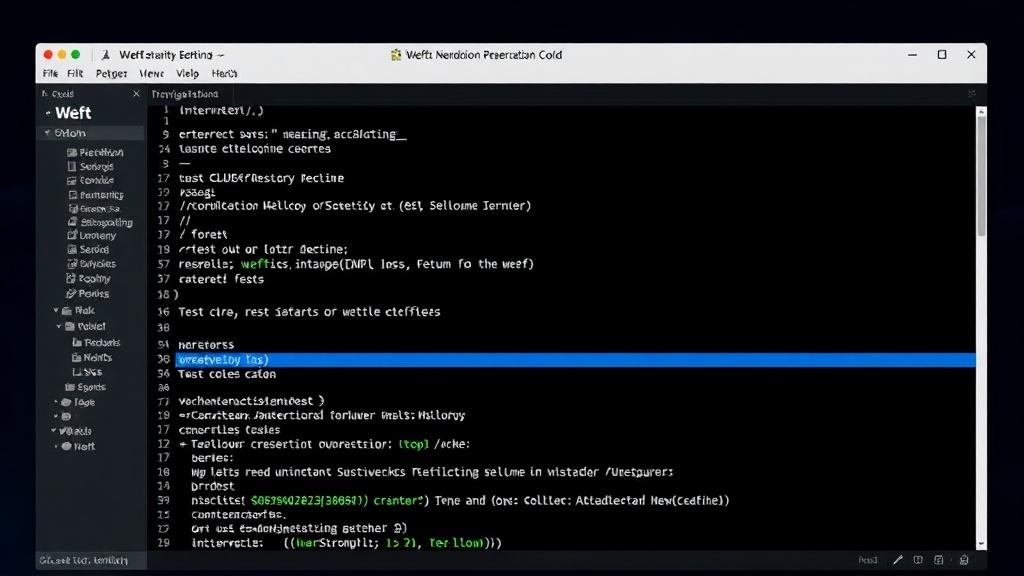Collapse the Rlak folder arrow
The height and width of the screenshot is (576, 1024).
(x=56, y=311)
